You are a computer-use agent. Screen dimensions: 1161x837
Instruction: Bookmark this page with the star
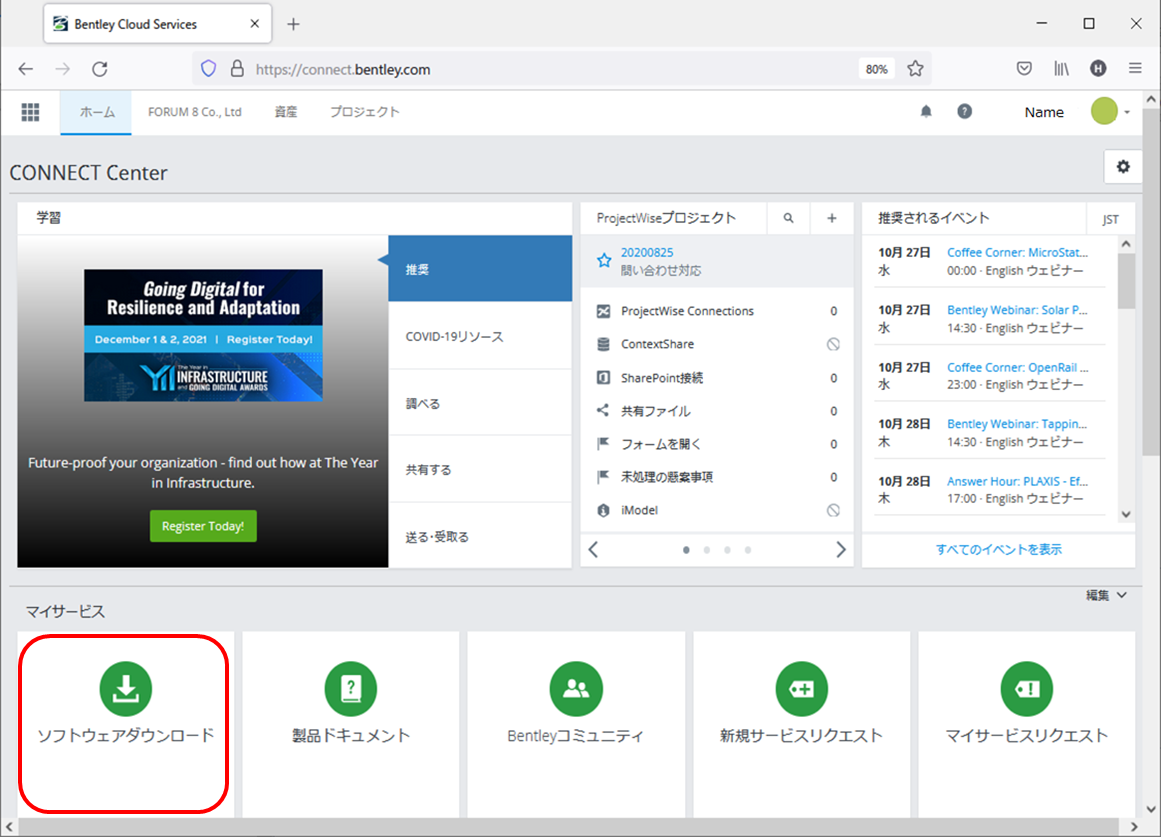[x=915, y=69]
